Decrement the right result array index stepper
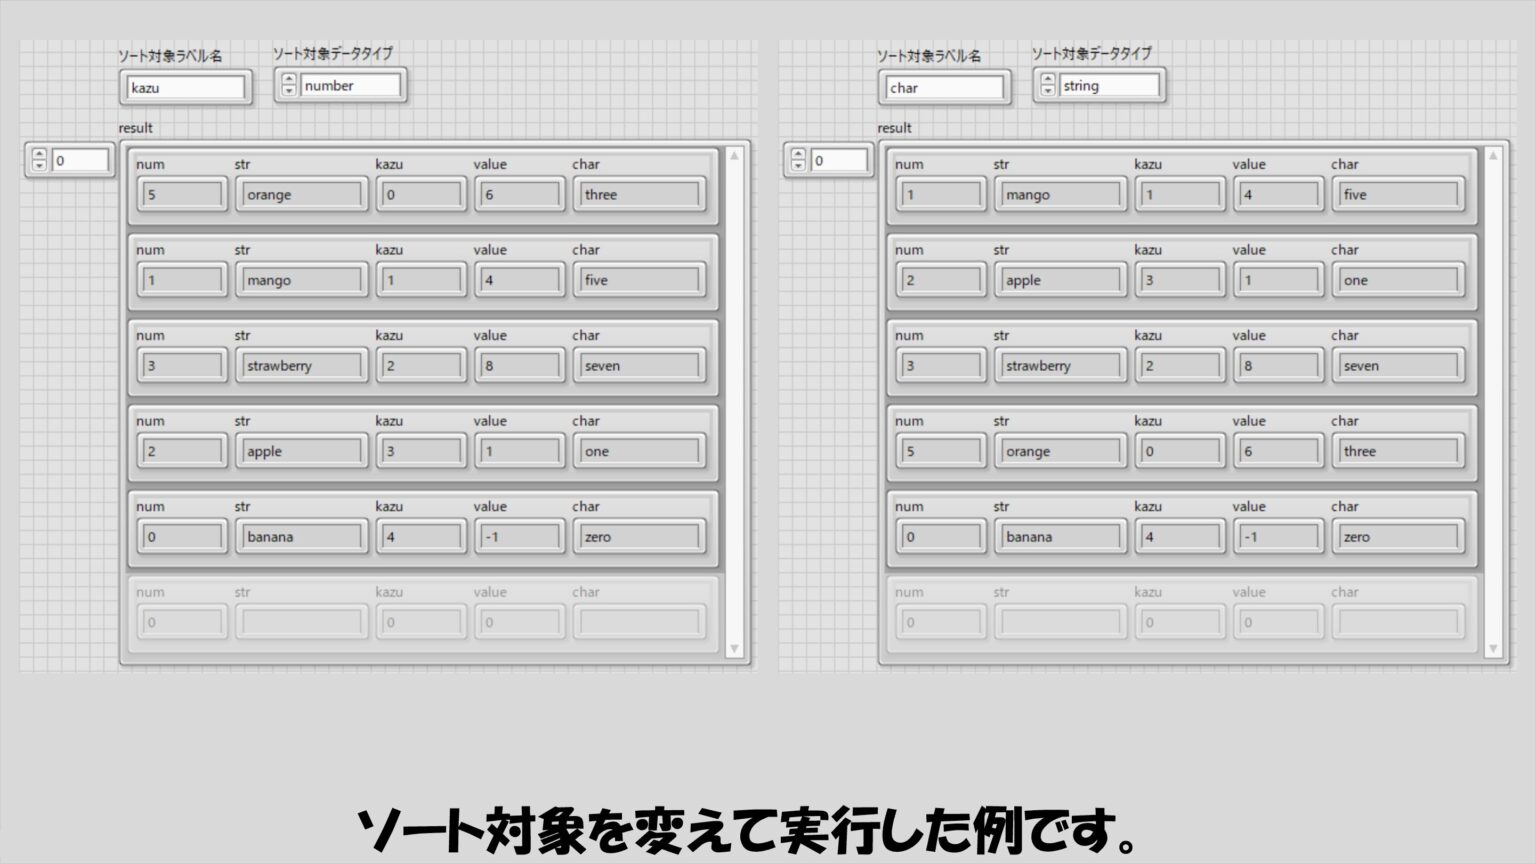 (x=798, y=166)
